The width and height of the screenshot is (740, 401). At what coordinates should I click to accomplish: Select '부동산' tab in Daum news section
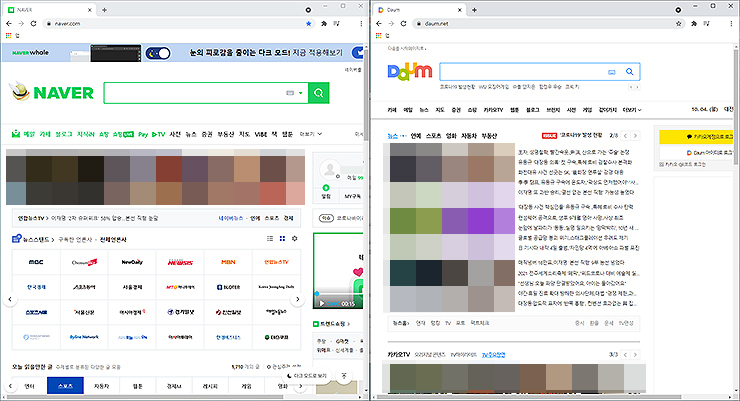[x=489, y=136]
